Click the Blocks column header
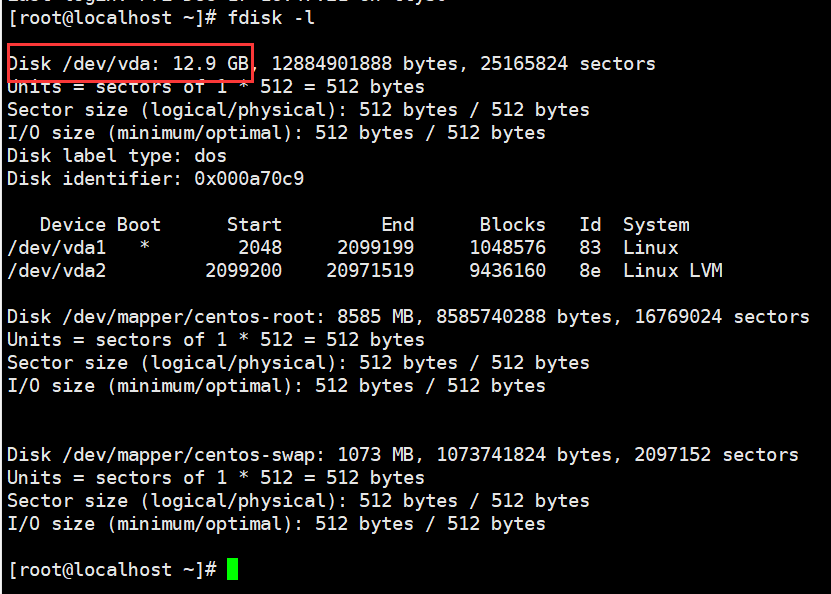 [x=513, y=225]
